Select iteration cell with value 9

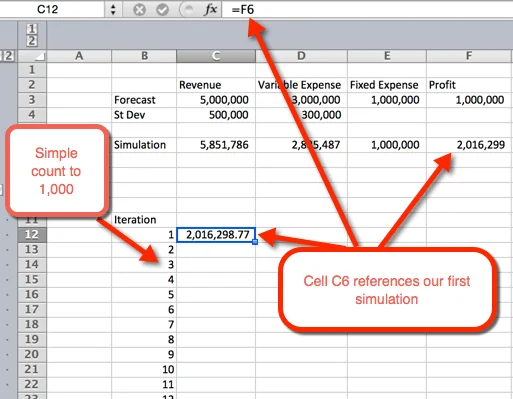144,355
